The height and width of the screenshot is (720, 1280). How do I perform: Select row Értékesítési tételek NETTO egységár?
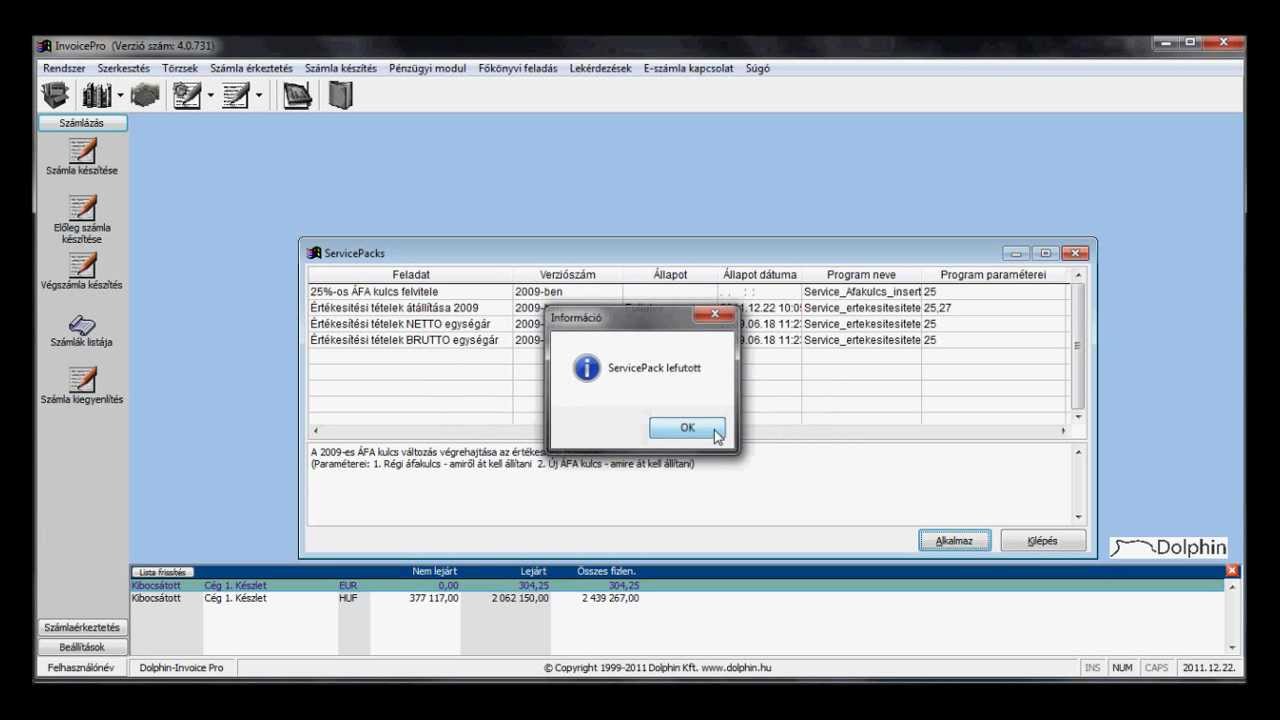(689, 324)
